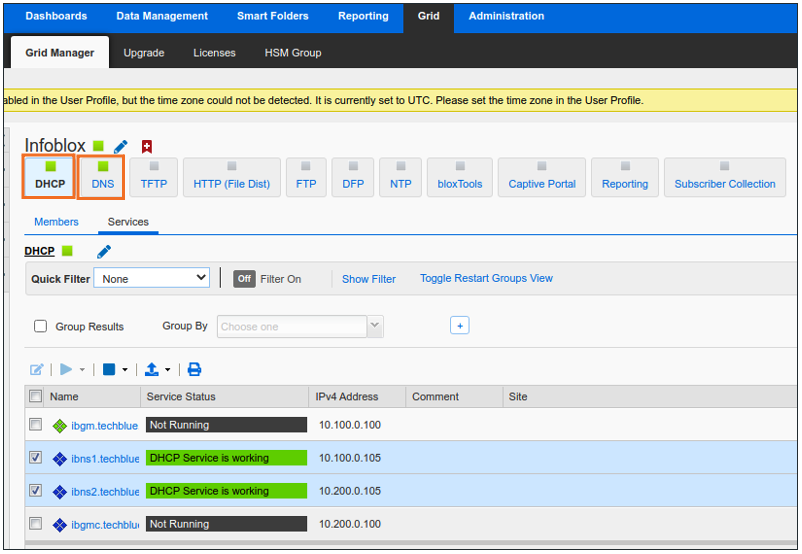Click the plus button beside Group By
802x554 pixels.
(459, 326)
